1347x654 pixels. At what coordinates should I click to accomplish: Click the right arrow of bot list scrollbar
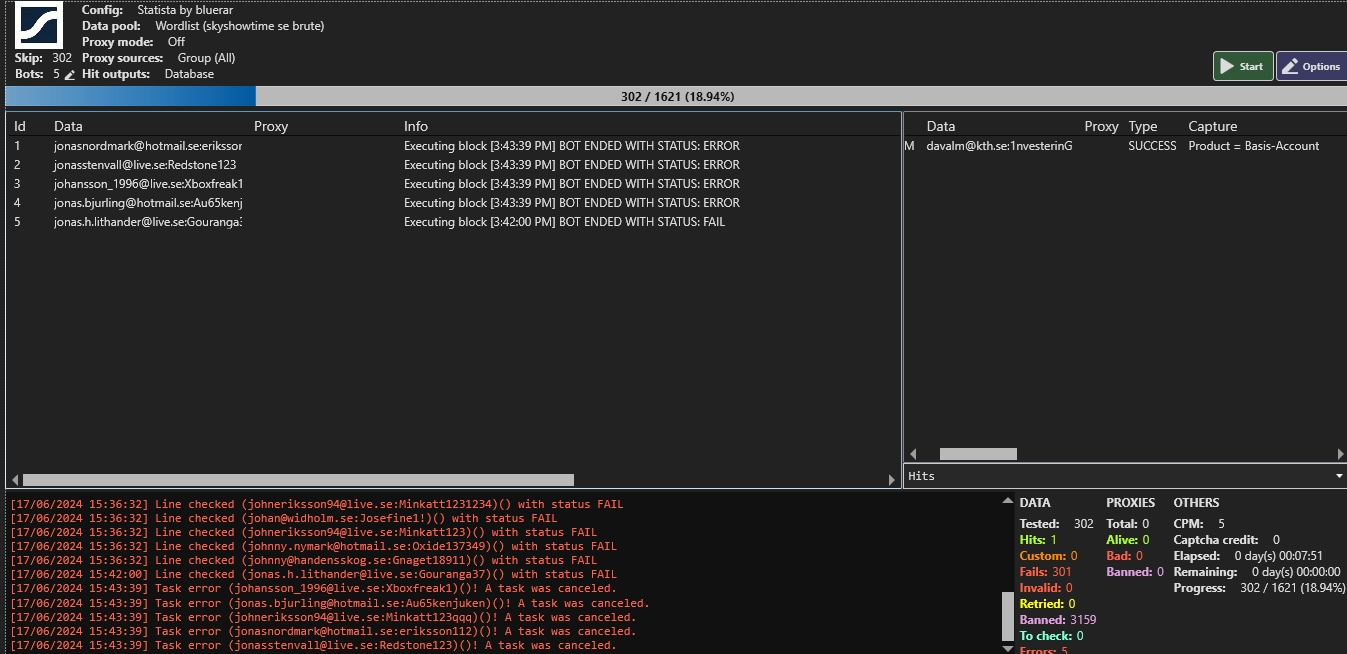[x=892, y=480]
